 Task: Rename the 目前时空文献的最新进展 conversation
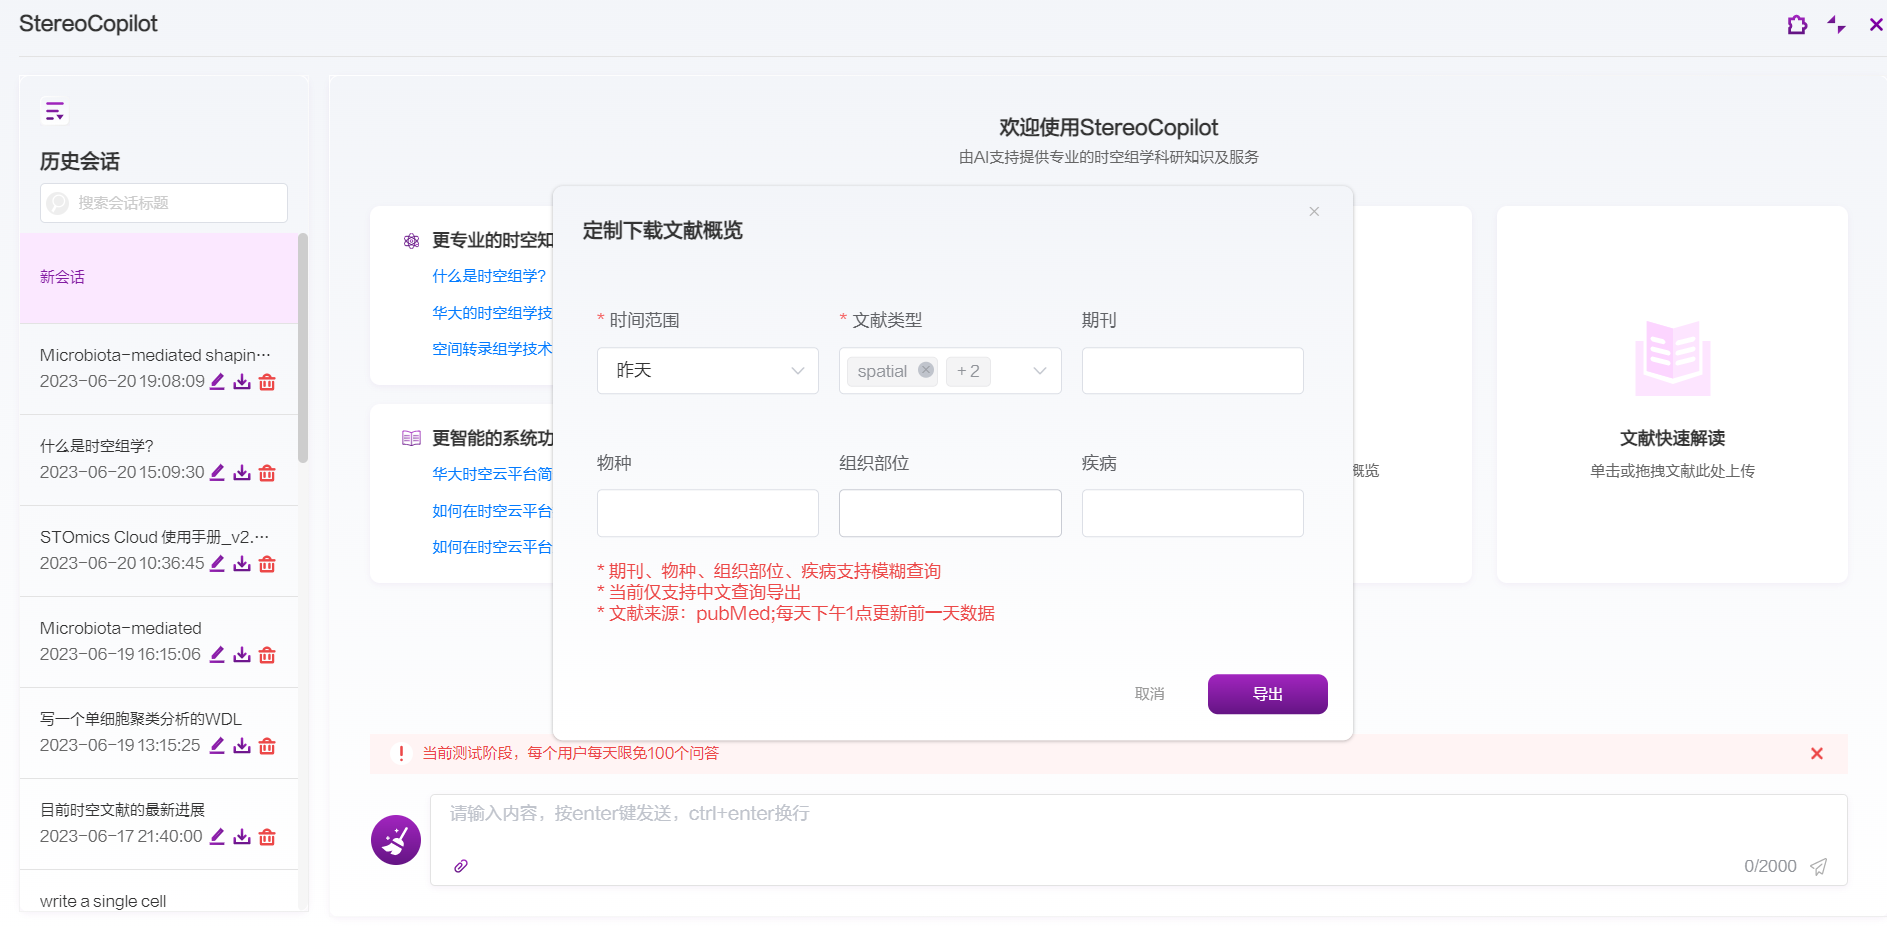217,837
